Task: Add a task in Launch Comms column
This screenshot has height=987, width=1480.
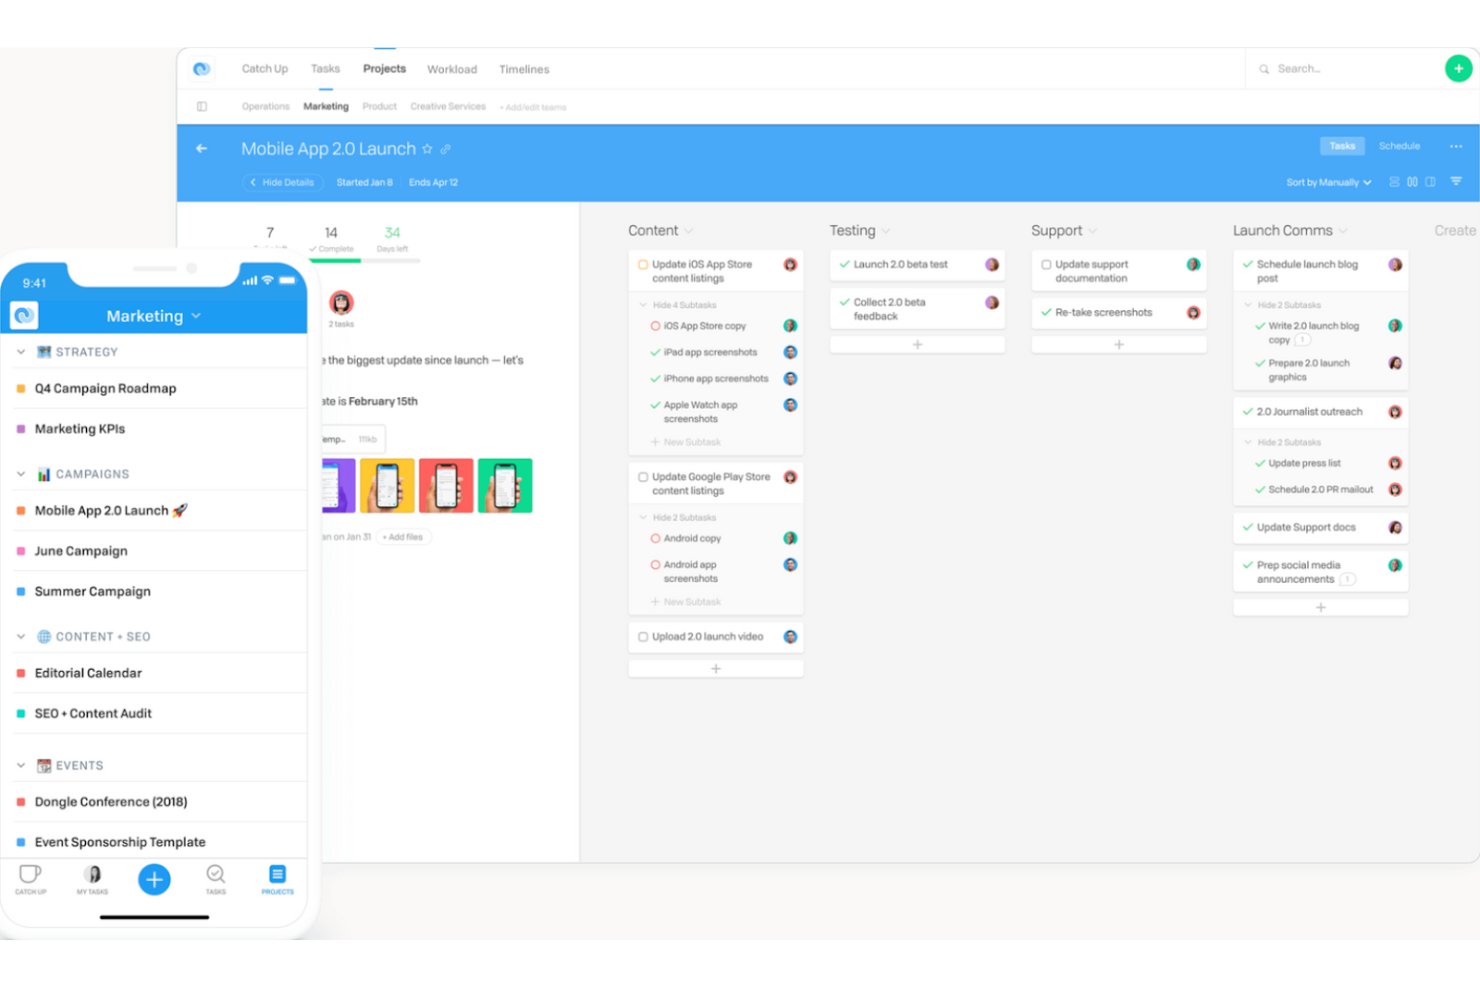Action: pyautogui.click(x=1321, y=607)
